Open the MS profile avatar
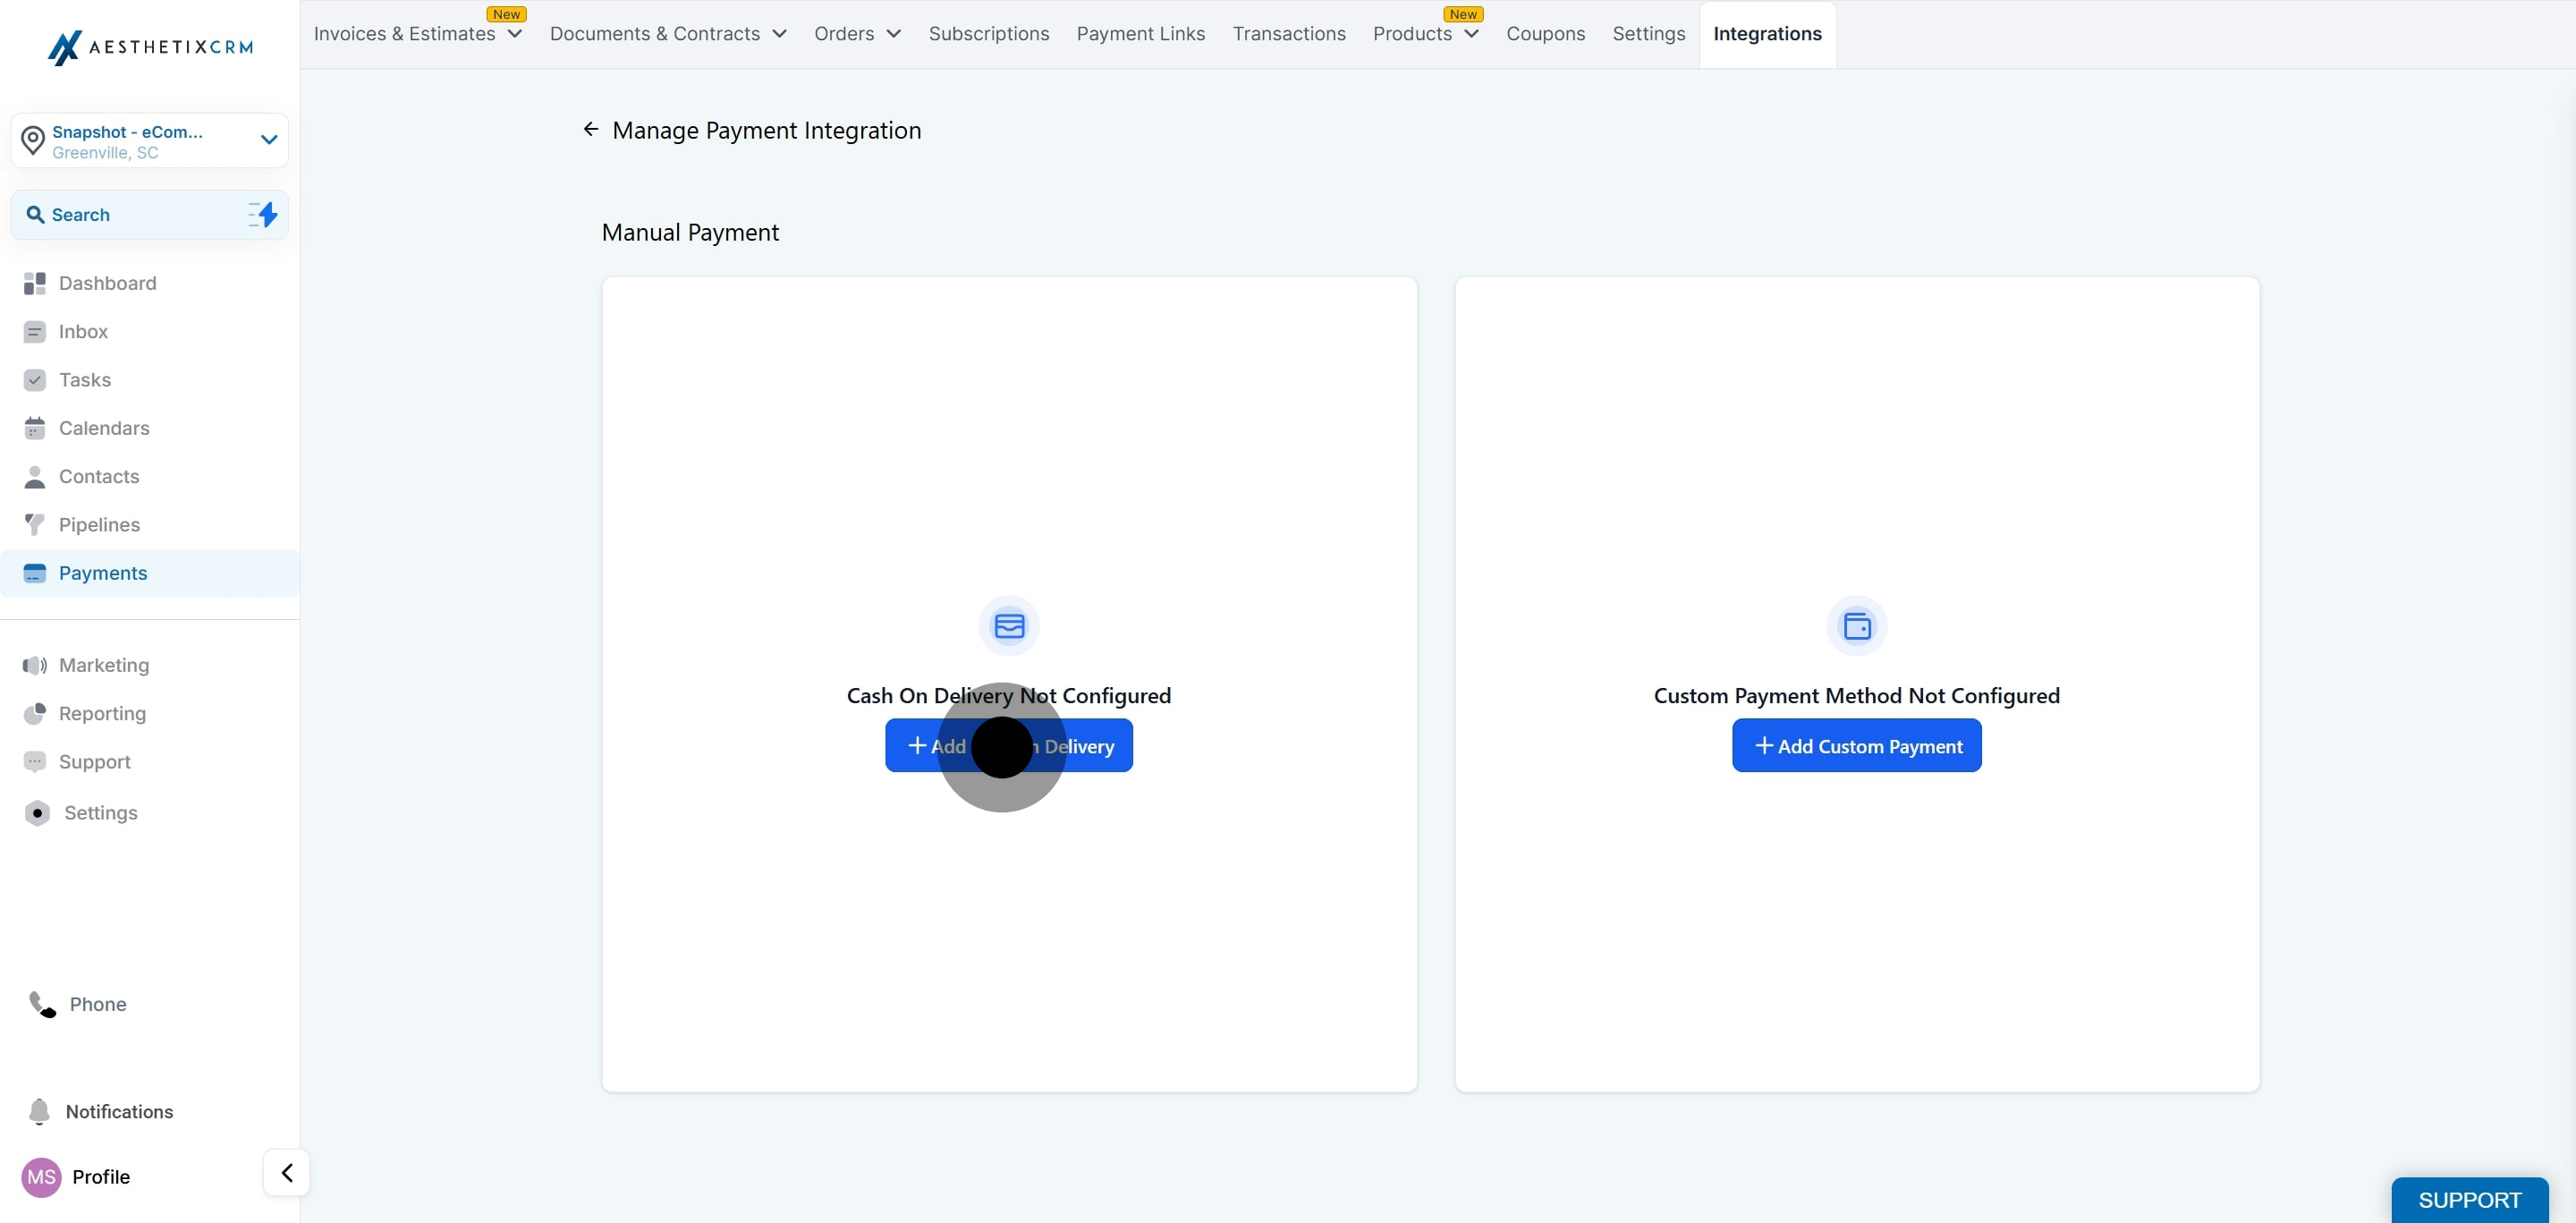 41,1177
